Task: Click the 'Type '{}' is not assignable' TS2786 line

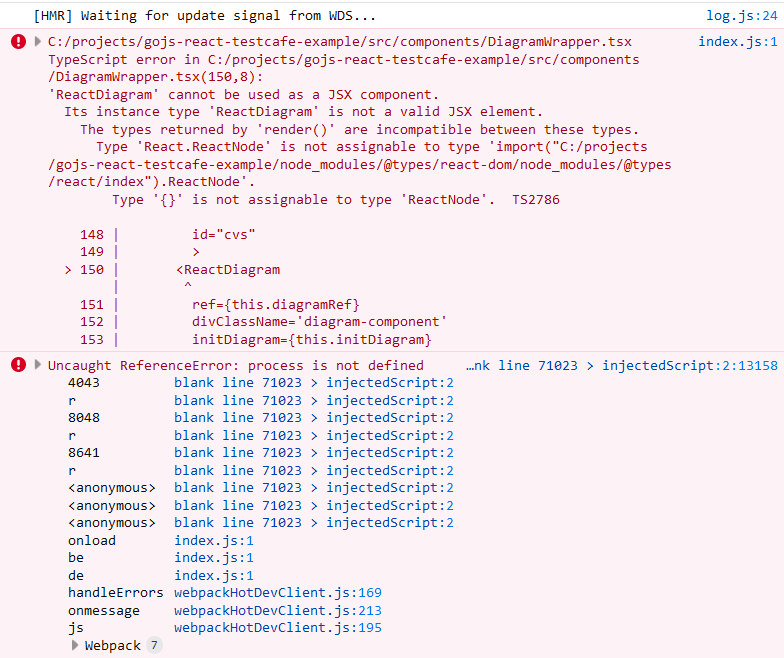Action: (x=336, y=200)
